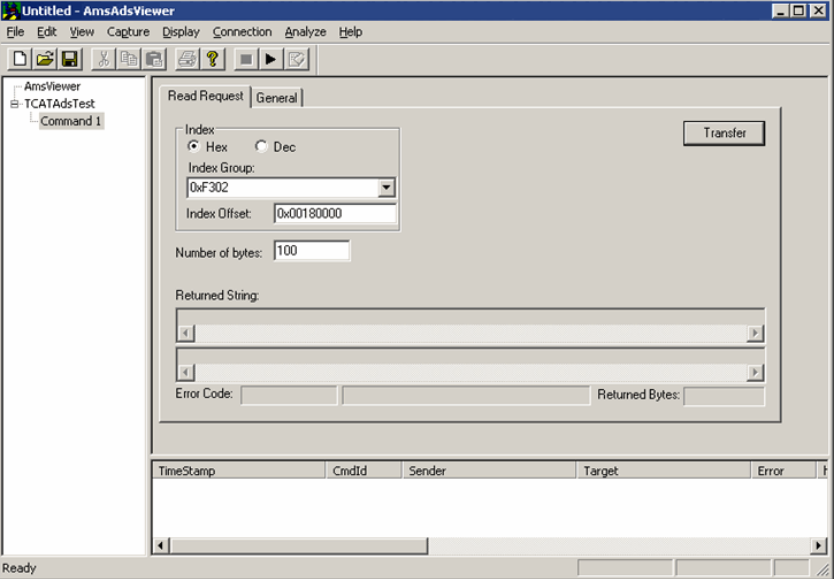Minimize the AmsAdsViewer window
The image size is (835, 579).
pyautogui.click(x=781, y=11)
